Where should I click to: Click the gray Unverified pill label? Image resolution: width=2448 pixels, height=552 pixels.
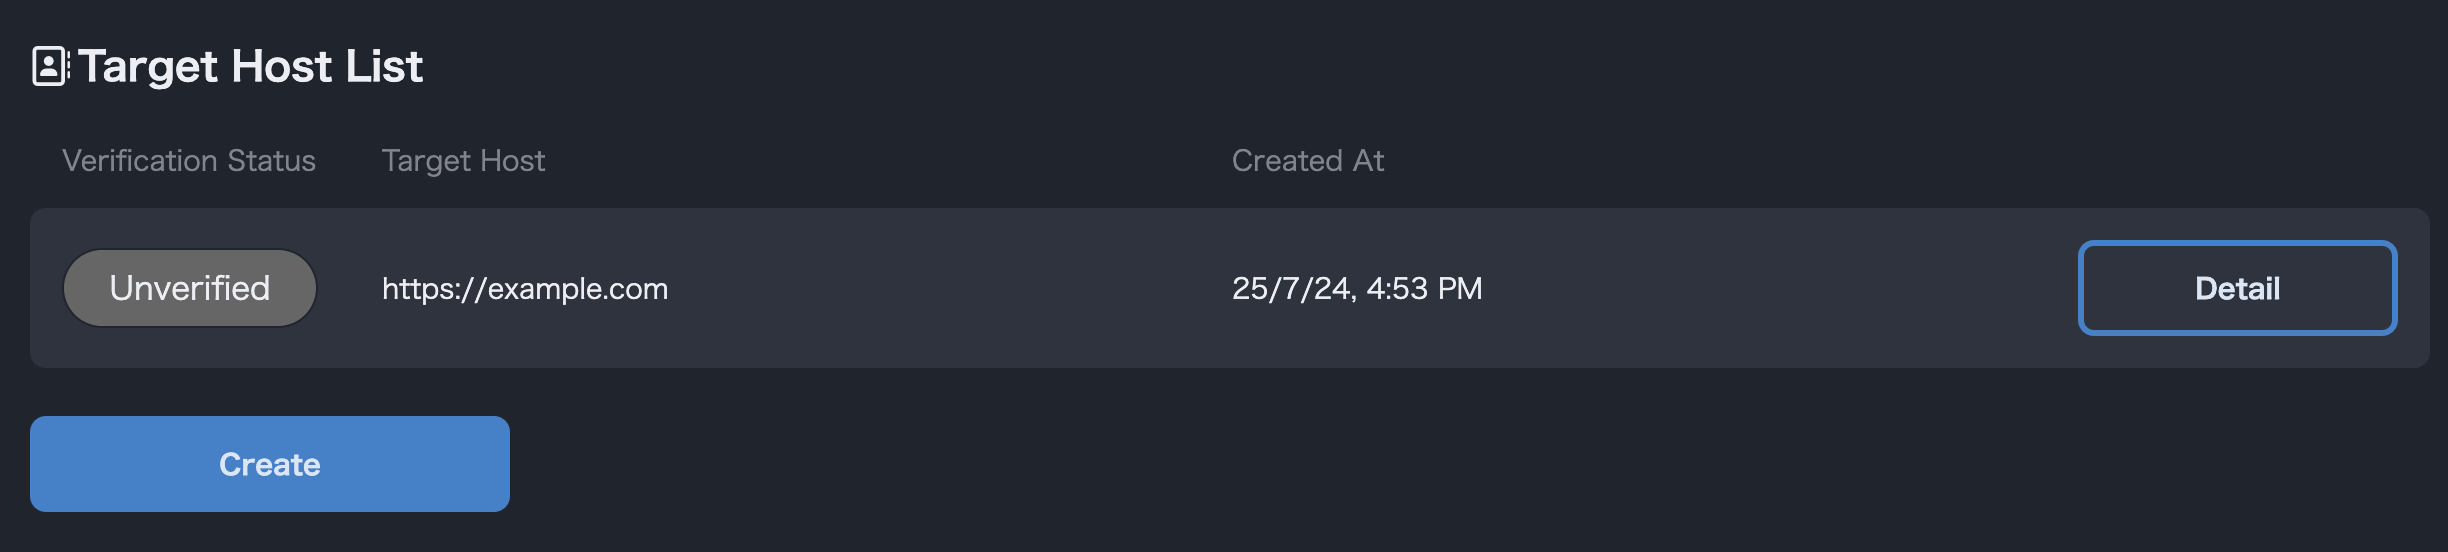click(190, 288)
